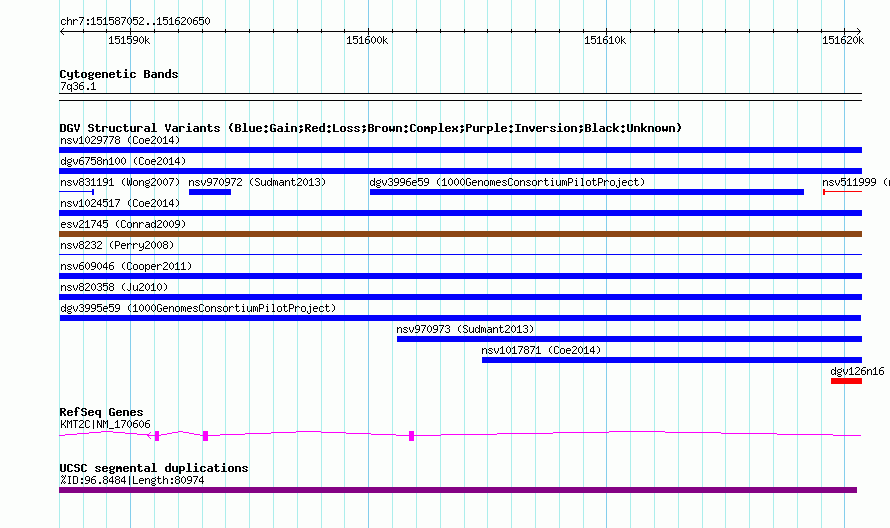890x528 pixels.
Task: Click the nsv970972 (Sudmant2013) label
Action: [257, 182]
